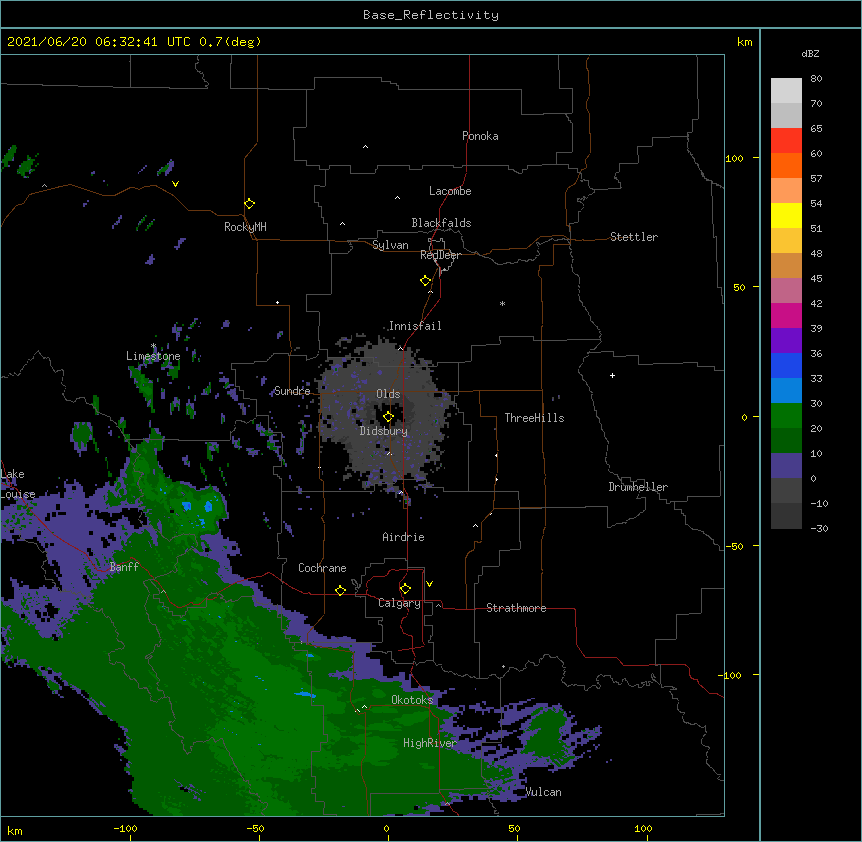Click the 80 value atop the dBZ legend
The image size is (862, 842).
click(816, 79)
